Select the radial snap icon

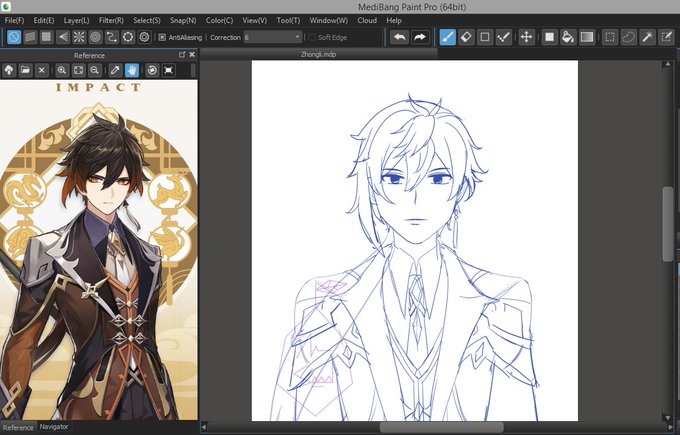(x=79, y=37)
